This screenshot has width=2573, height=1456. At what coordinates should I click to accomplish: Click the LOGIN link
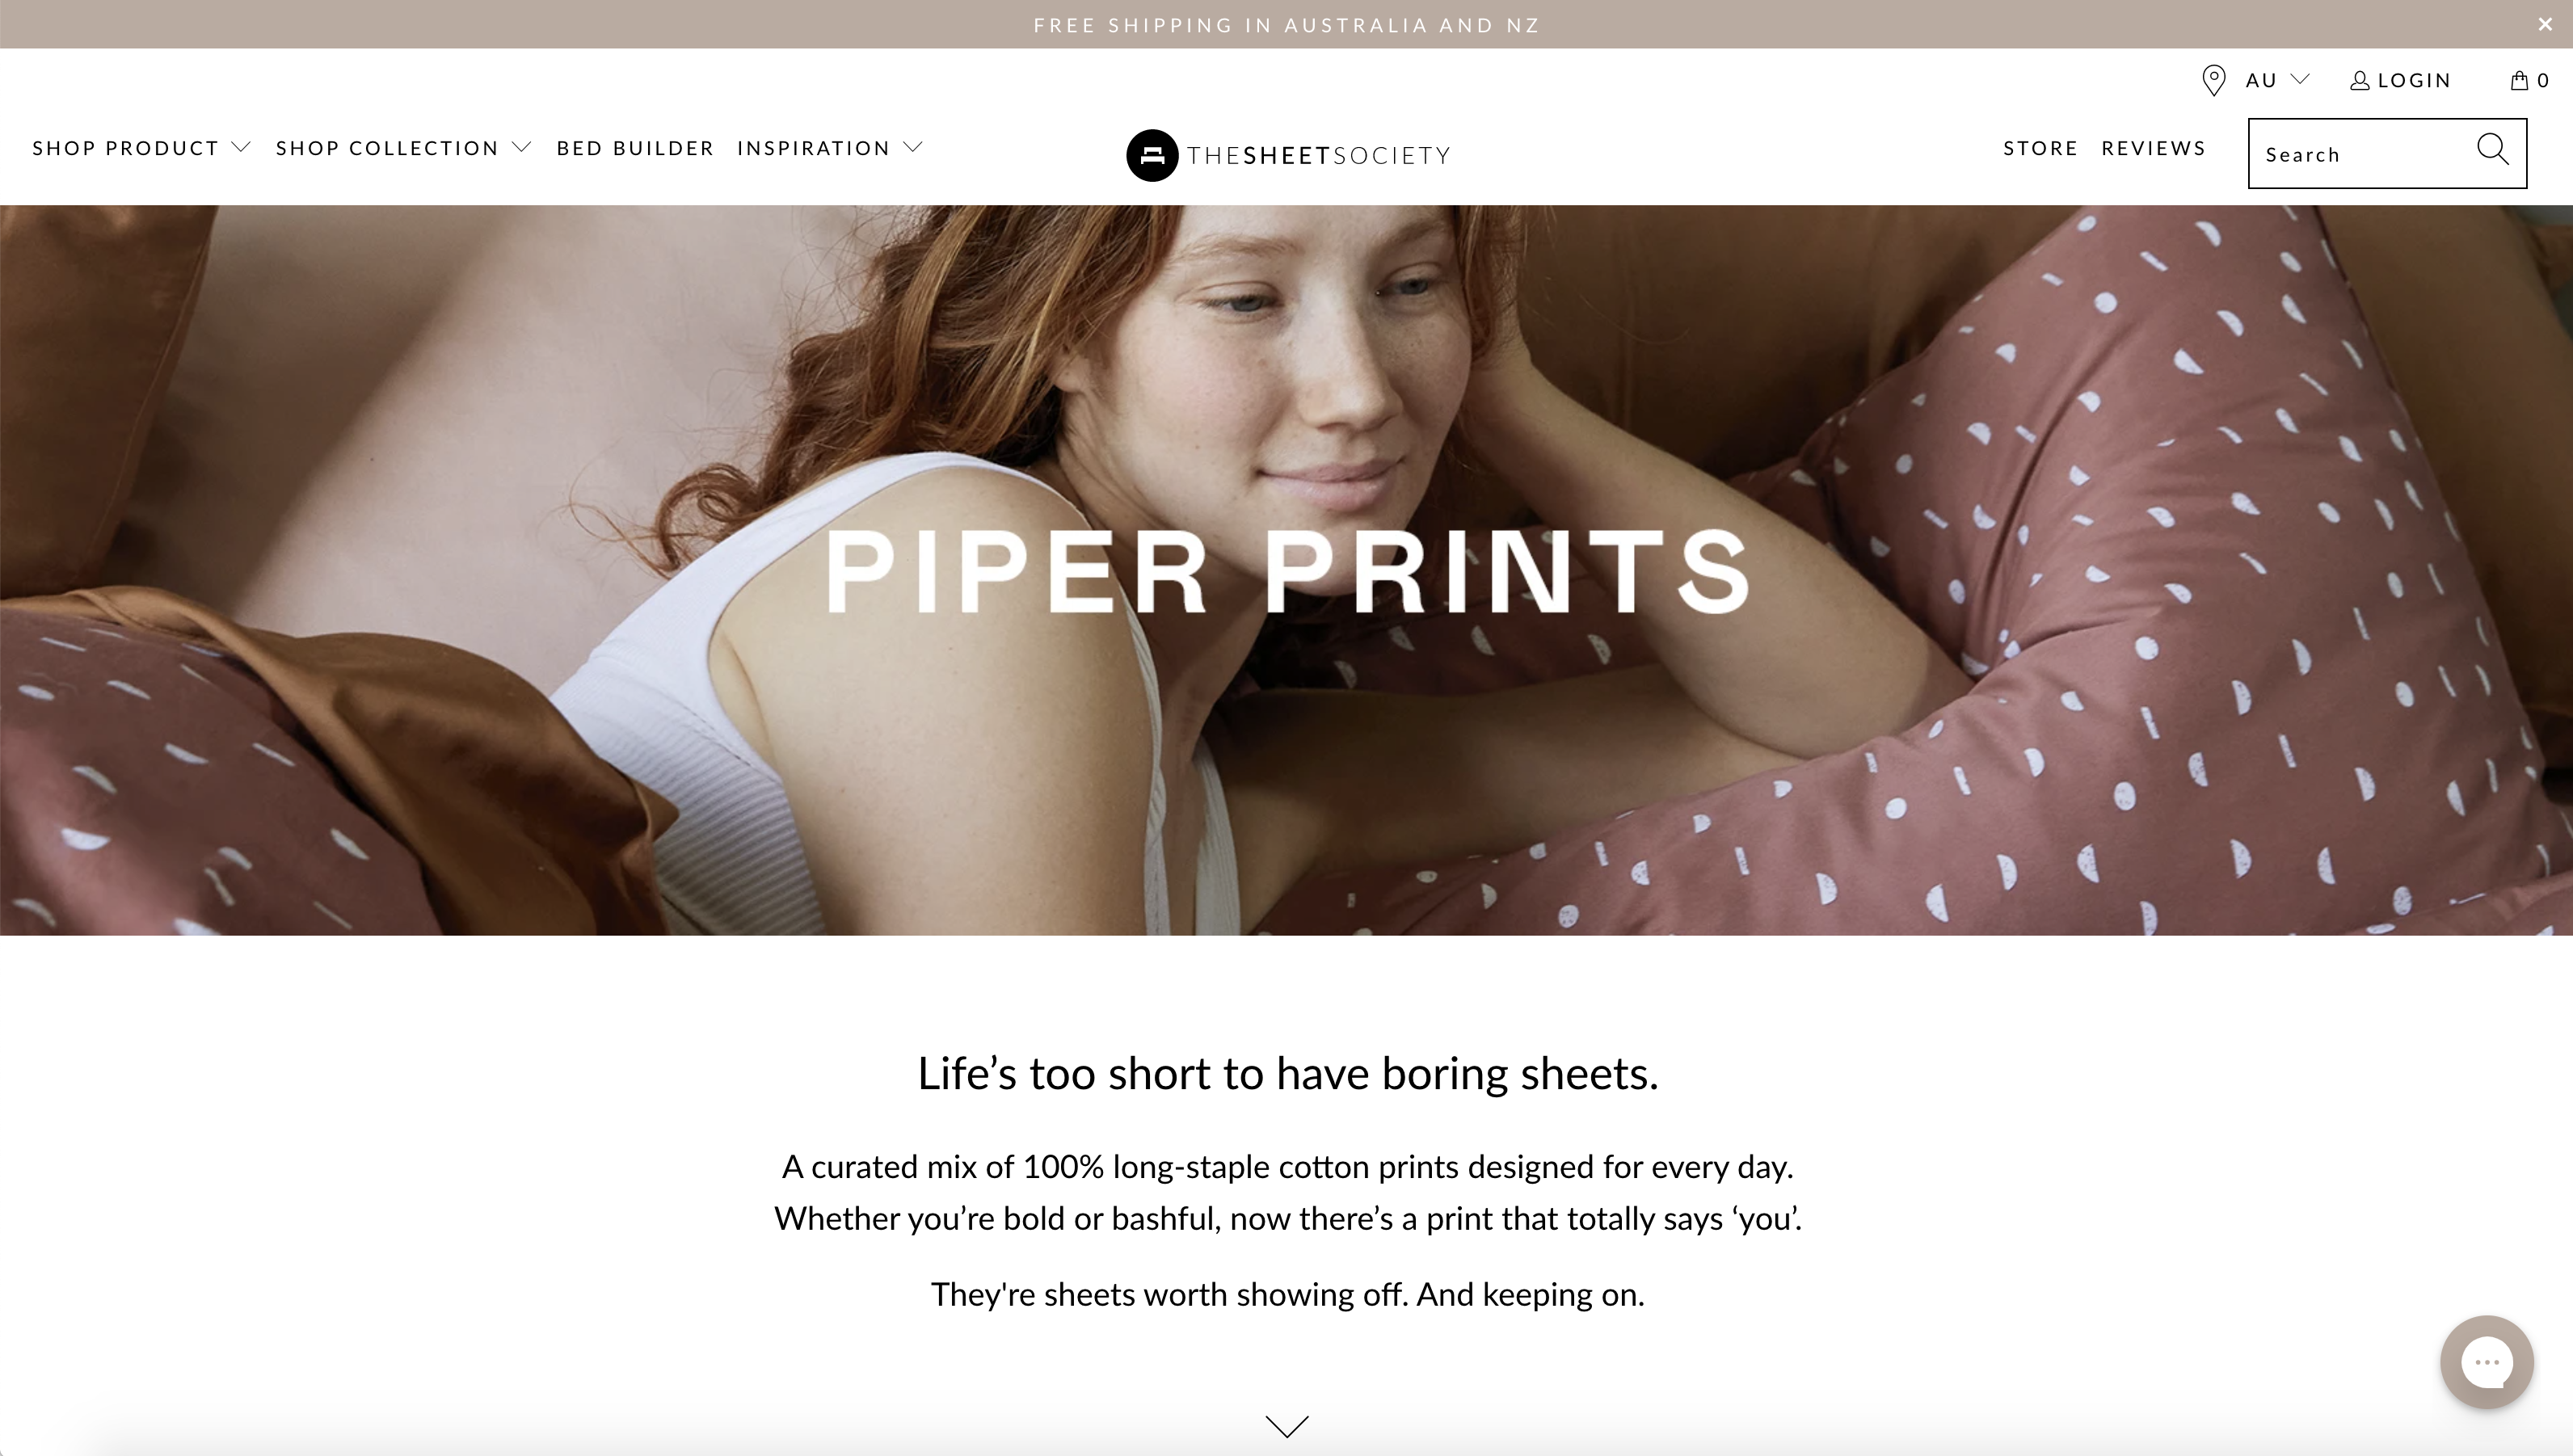pos(2414,80)
